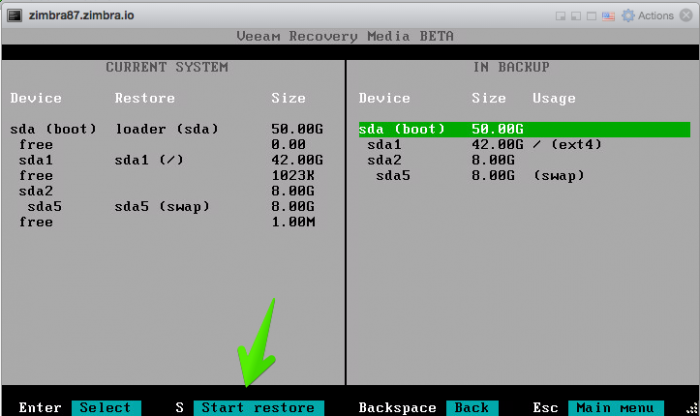Click the US flag keyboard layout icon
This screenshot has height=416, width=700.
click(x=608, y=17)
